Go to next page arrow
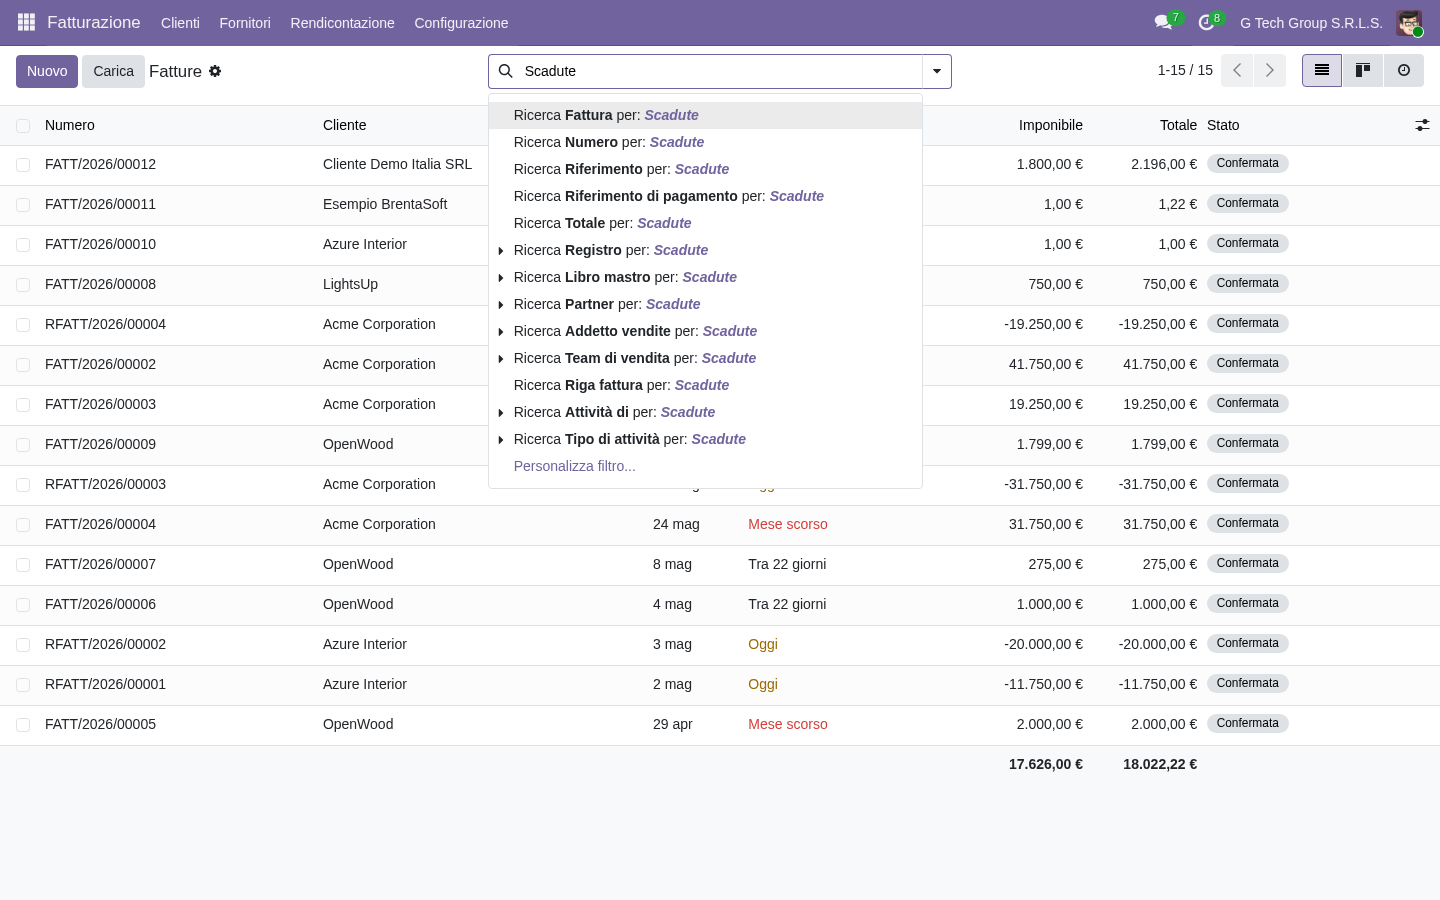This screenshot has width=1440, height=900. (x=1270, y=70)
